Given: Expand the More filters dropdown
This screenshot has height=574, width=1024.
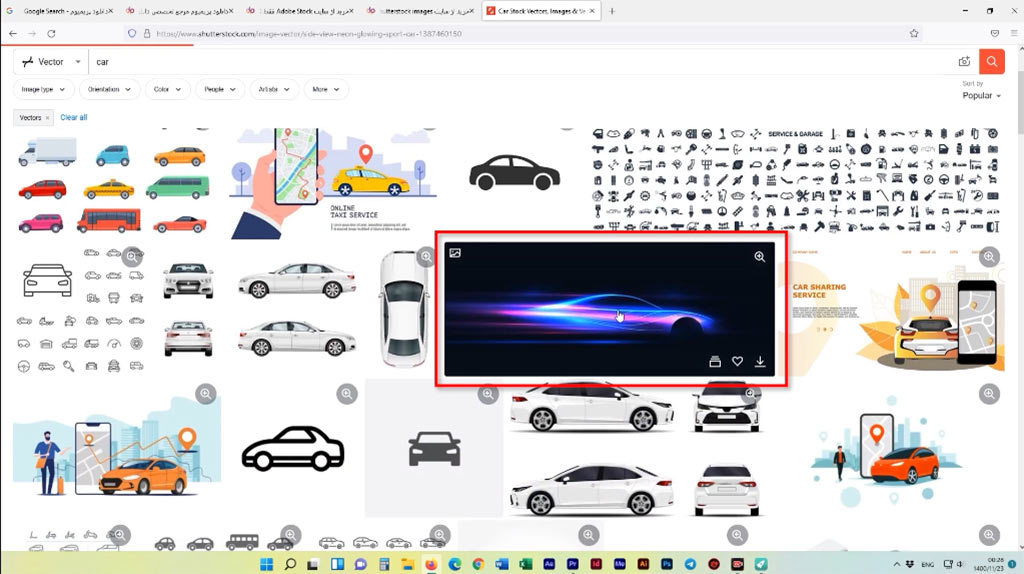Looking at the screenshot, I should click(325, 89).
